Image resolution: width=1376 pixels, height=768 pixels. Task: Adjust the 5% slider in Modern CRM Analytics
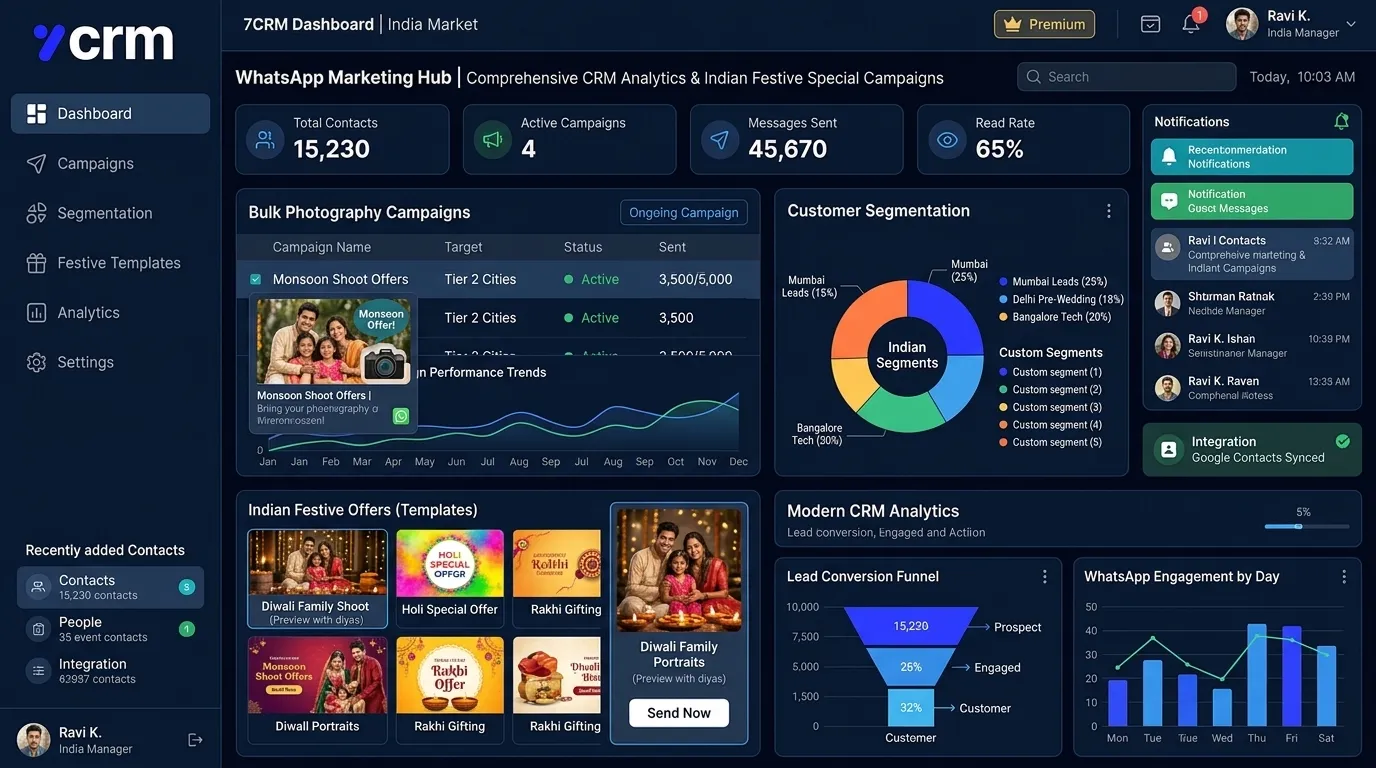[1299, 526]
